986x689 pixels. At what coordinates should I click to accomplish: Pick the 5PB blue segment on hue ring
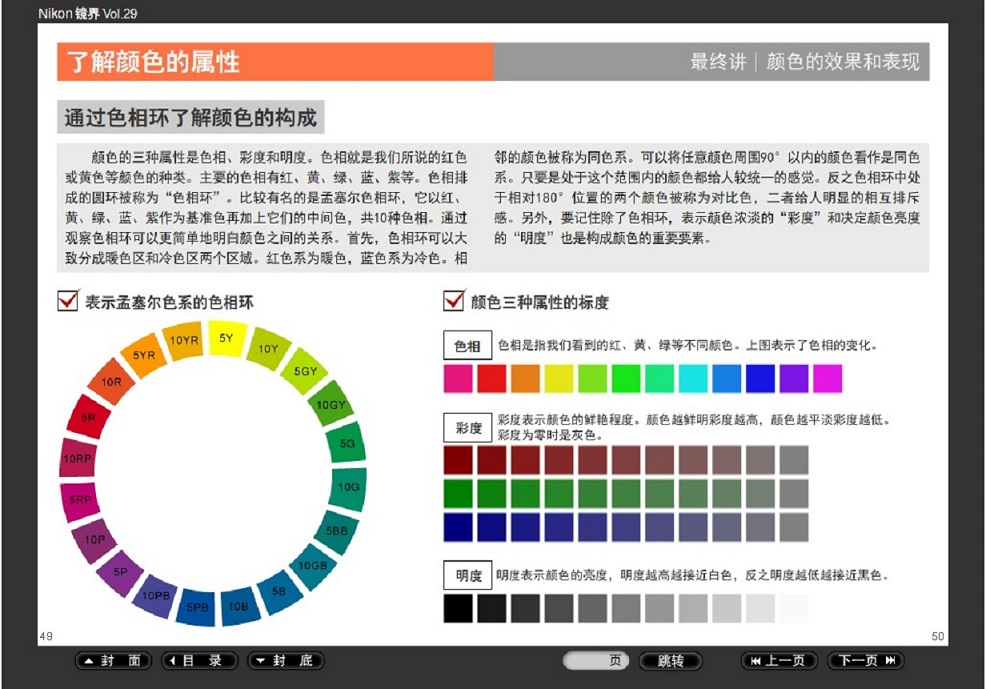point(197,606)
